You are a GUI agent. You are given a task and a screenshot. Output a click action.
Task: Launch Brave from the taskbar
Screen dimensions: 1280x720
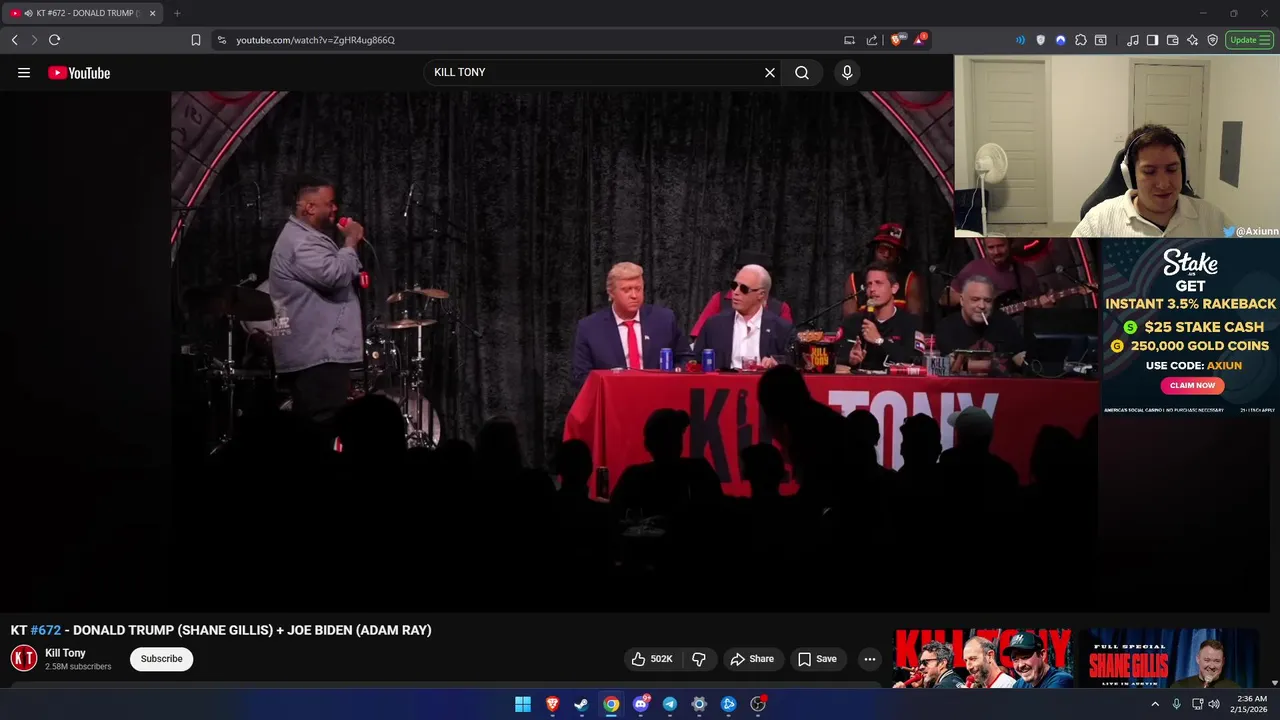tap(552, 704)
